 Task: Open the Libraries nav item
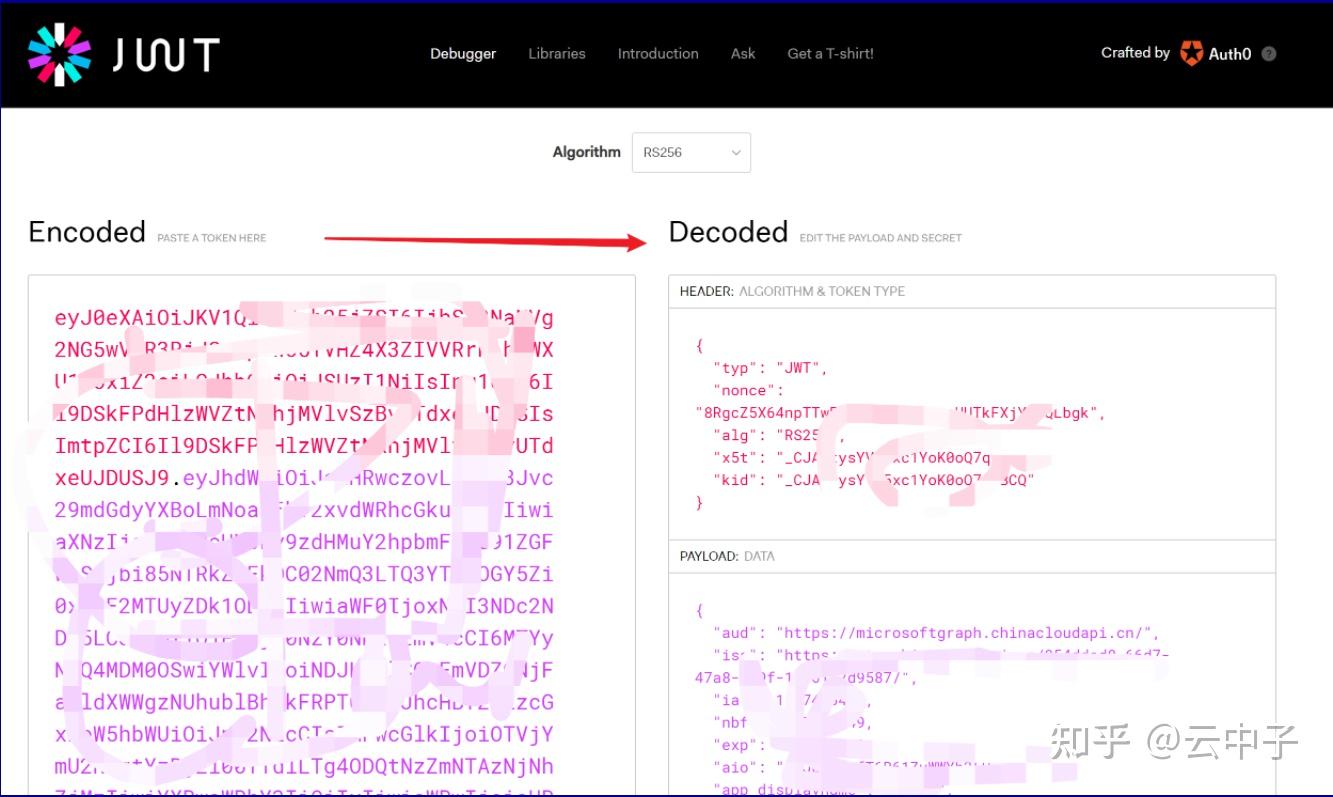(x=557, y=54)
